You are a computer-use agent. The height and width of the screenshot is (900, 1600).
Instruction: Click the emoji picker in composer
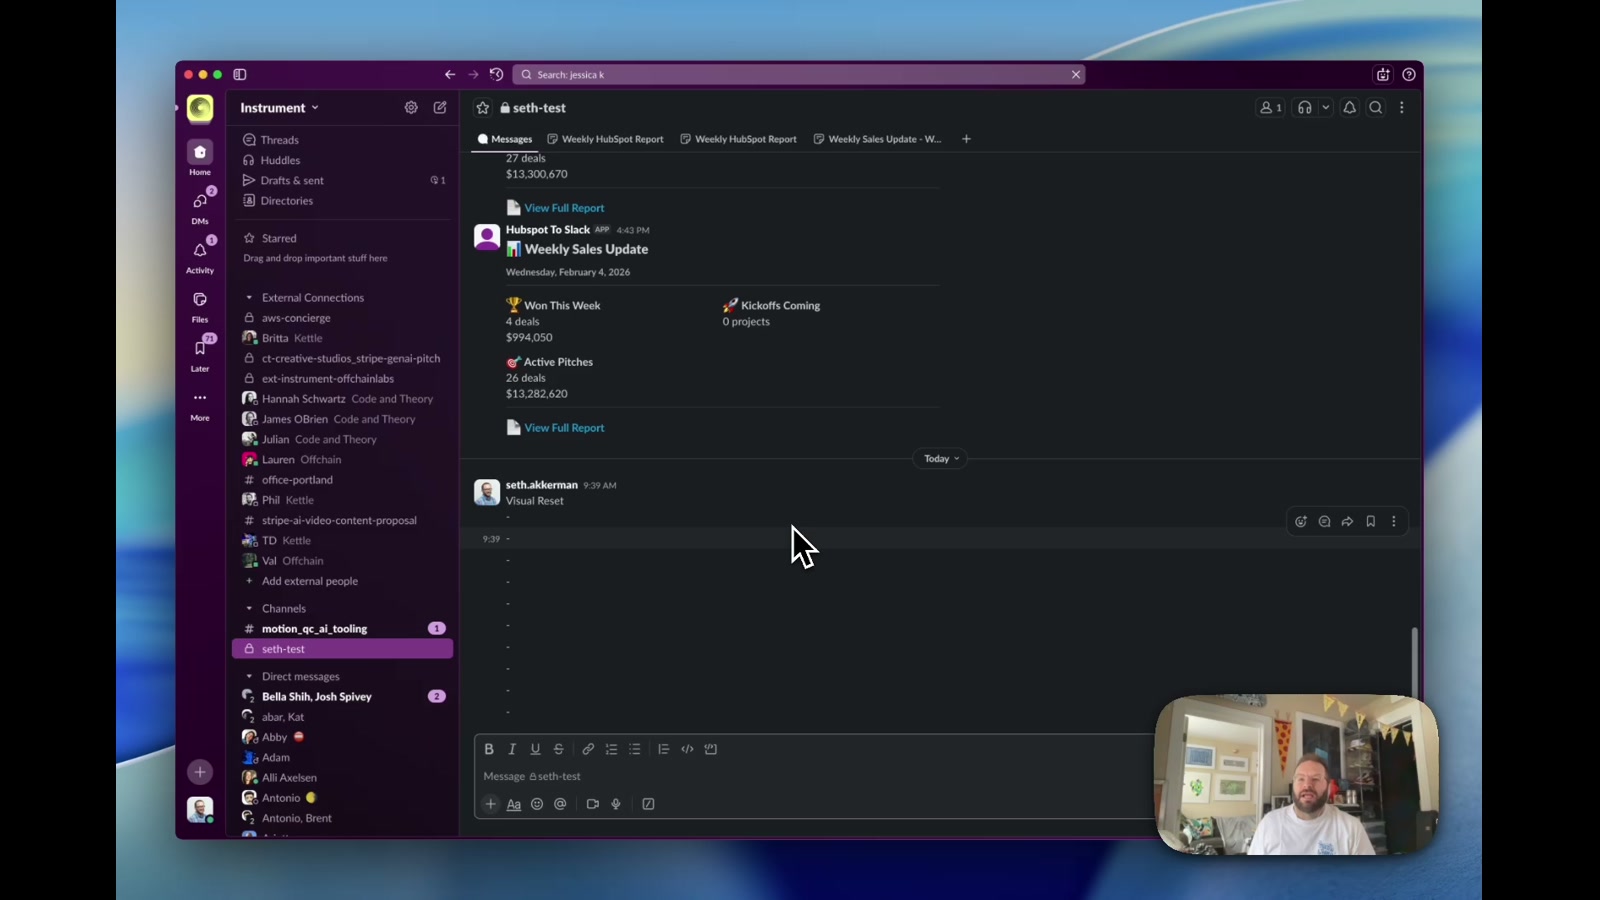click(x=537, y=804)
